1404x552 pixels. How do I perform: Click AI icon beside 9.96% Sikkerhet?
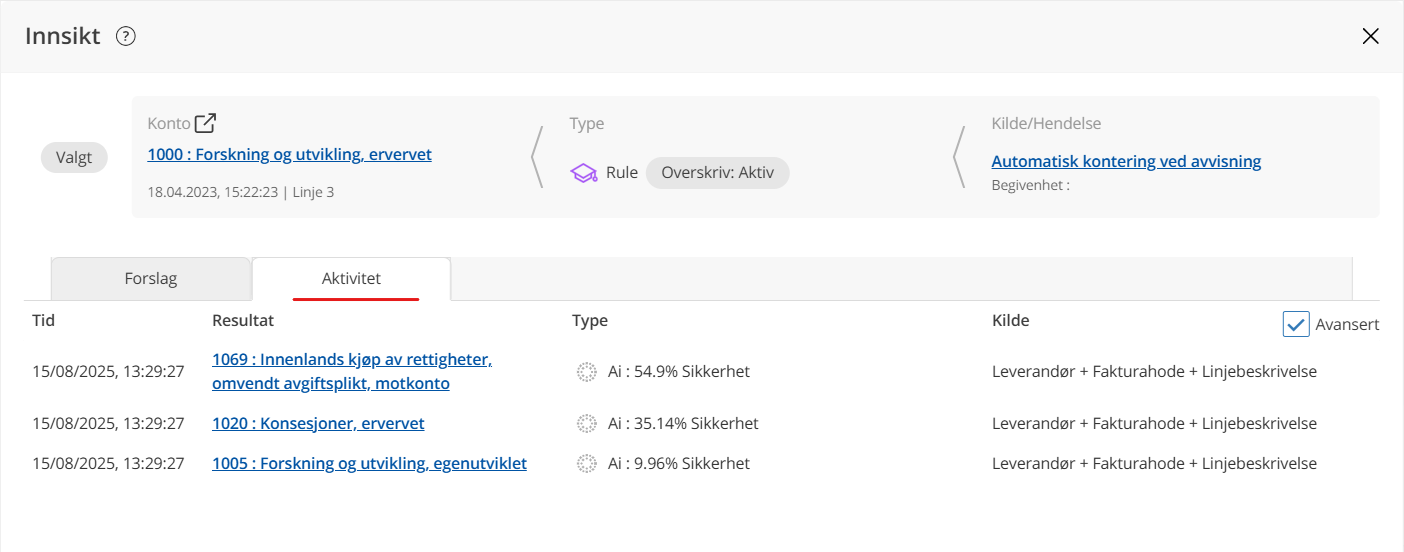[x=587, y=464]
